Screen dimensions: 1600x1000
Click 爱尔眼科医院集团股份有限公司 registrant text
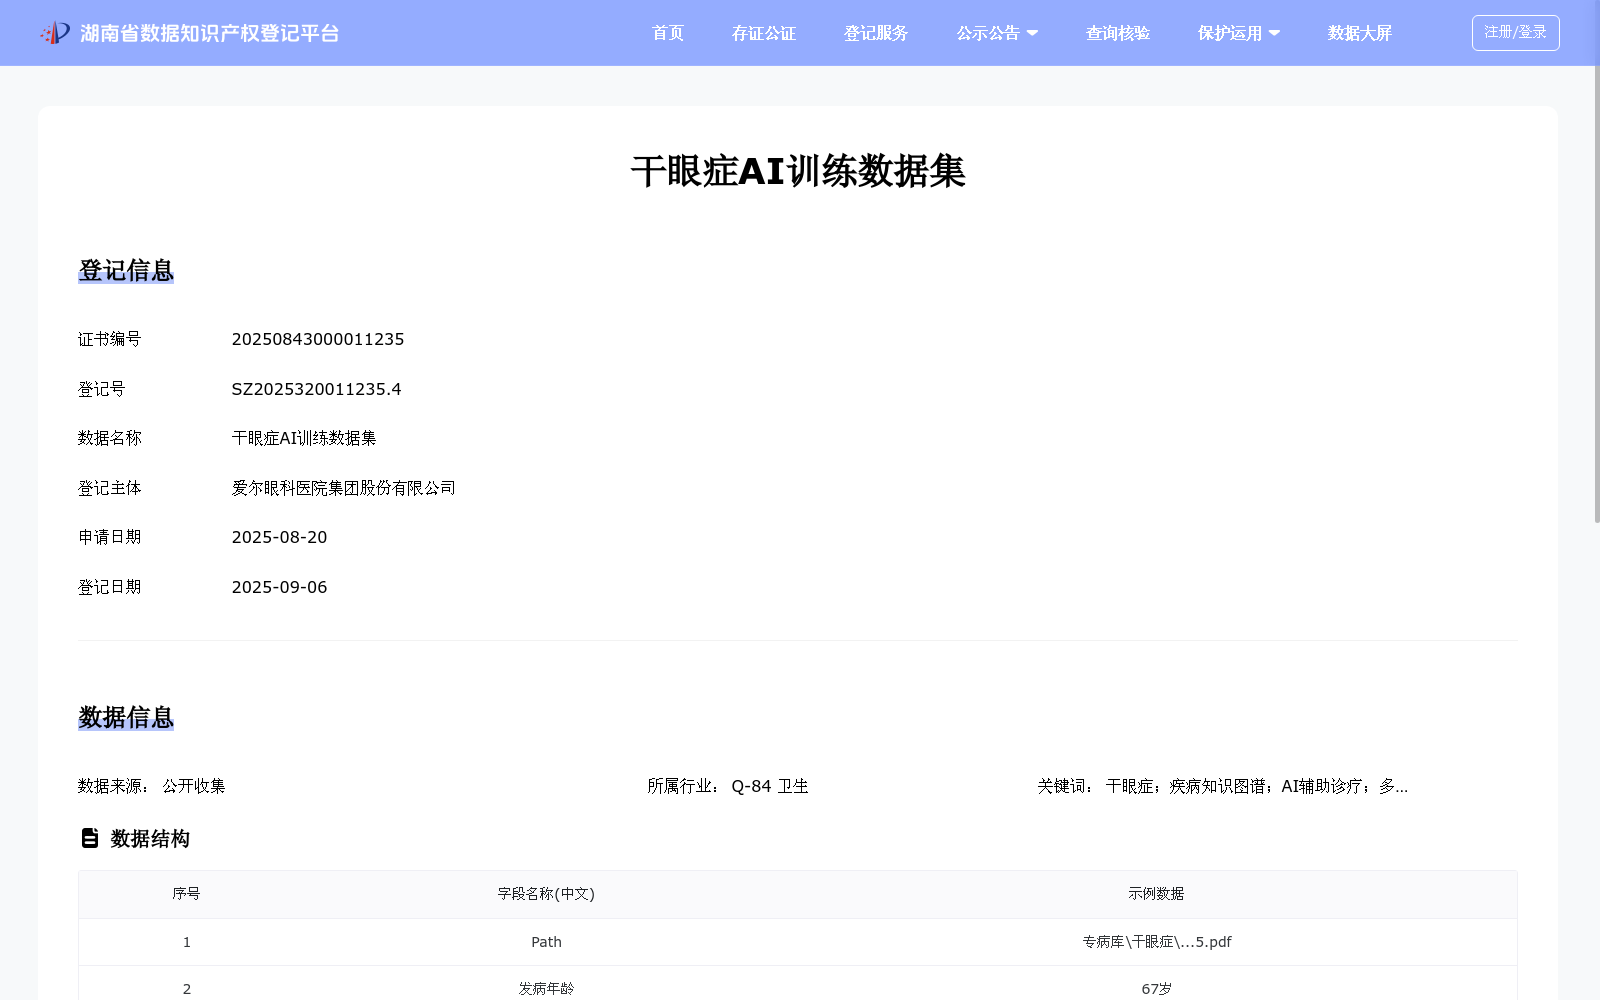[343, 488]
